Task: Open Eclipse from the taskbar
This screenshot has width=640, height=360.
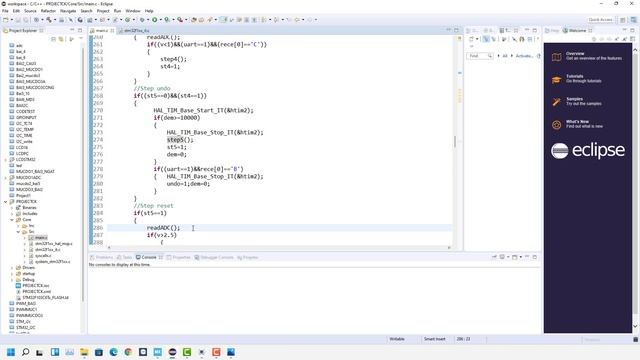Action: click(x=172, y=352)
